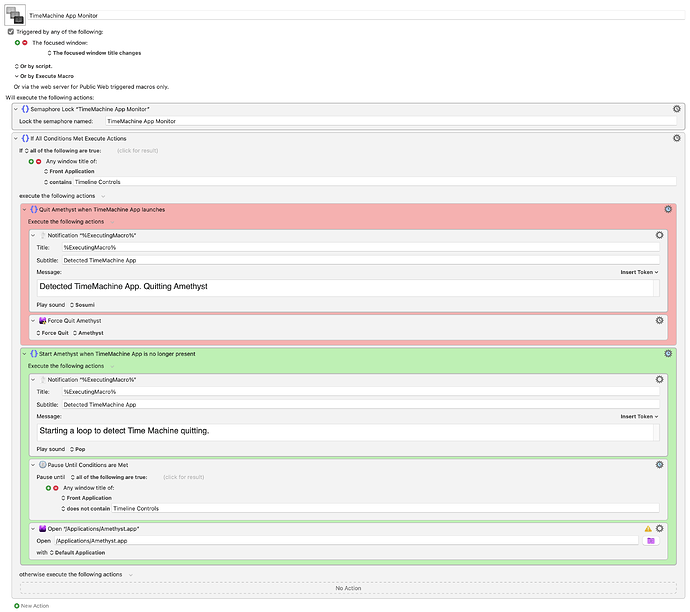Add a condition in the Pause Until action
Image resolution: width=690 pixels, height=612 pixels.
(48, 488)
